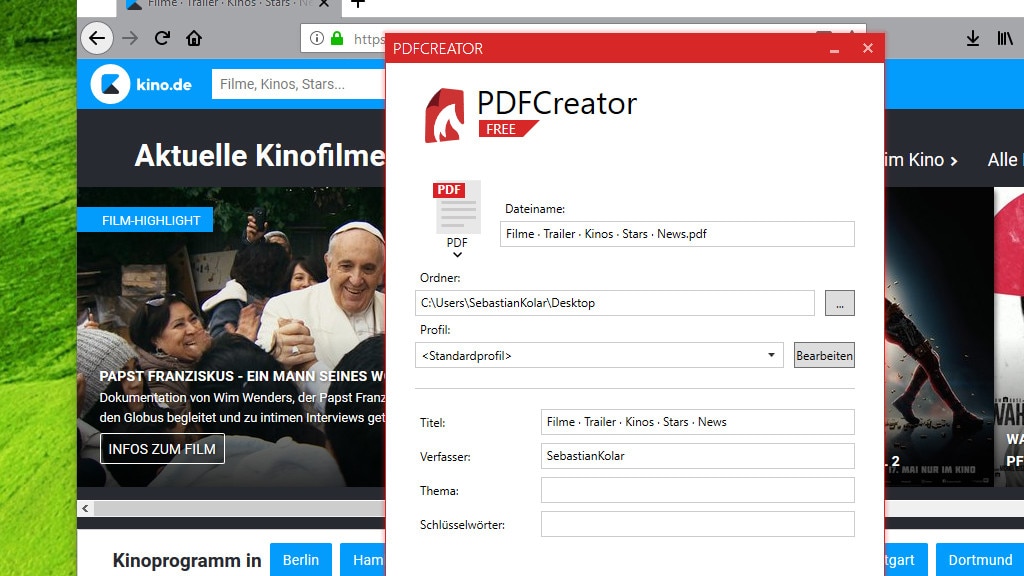The height and width of the screenshot is (576, 1024).
Task: Reload the current page
Action: (162, 39)
